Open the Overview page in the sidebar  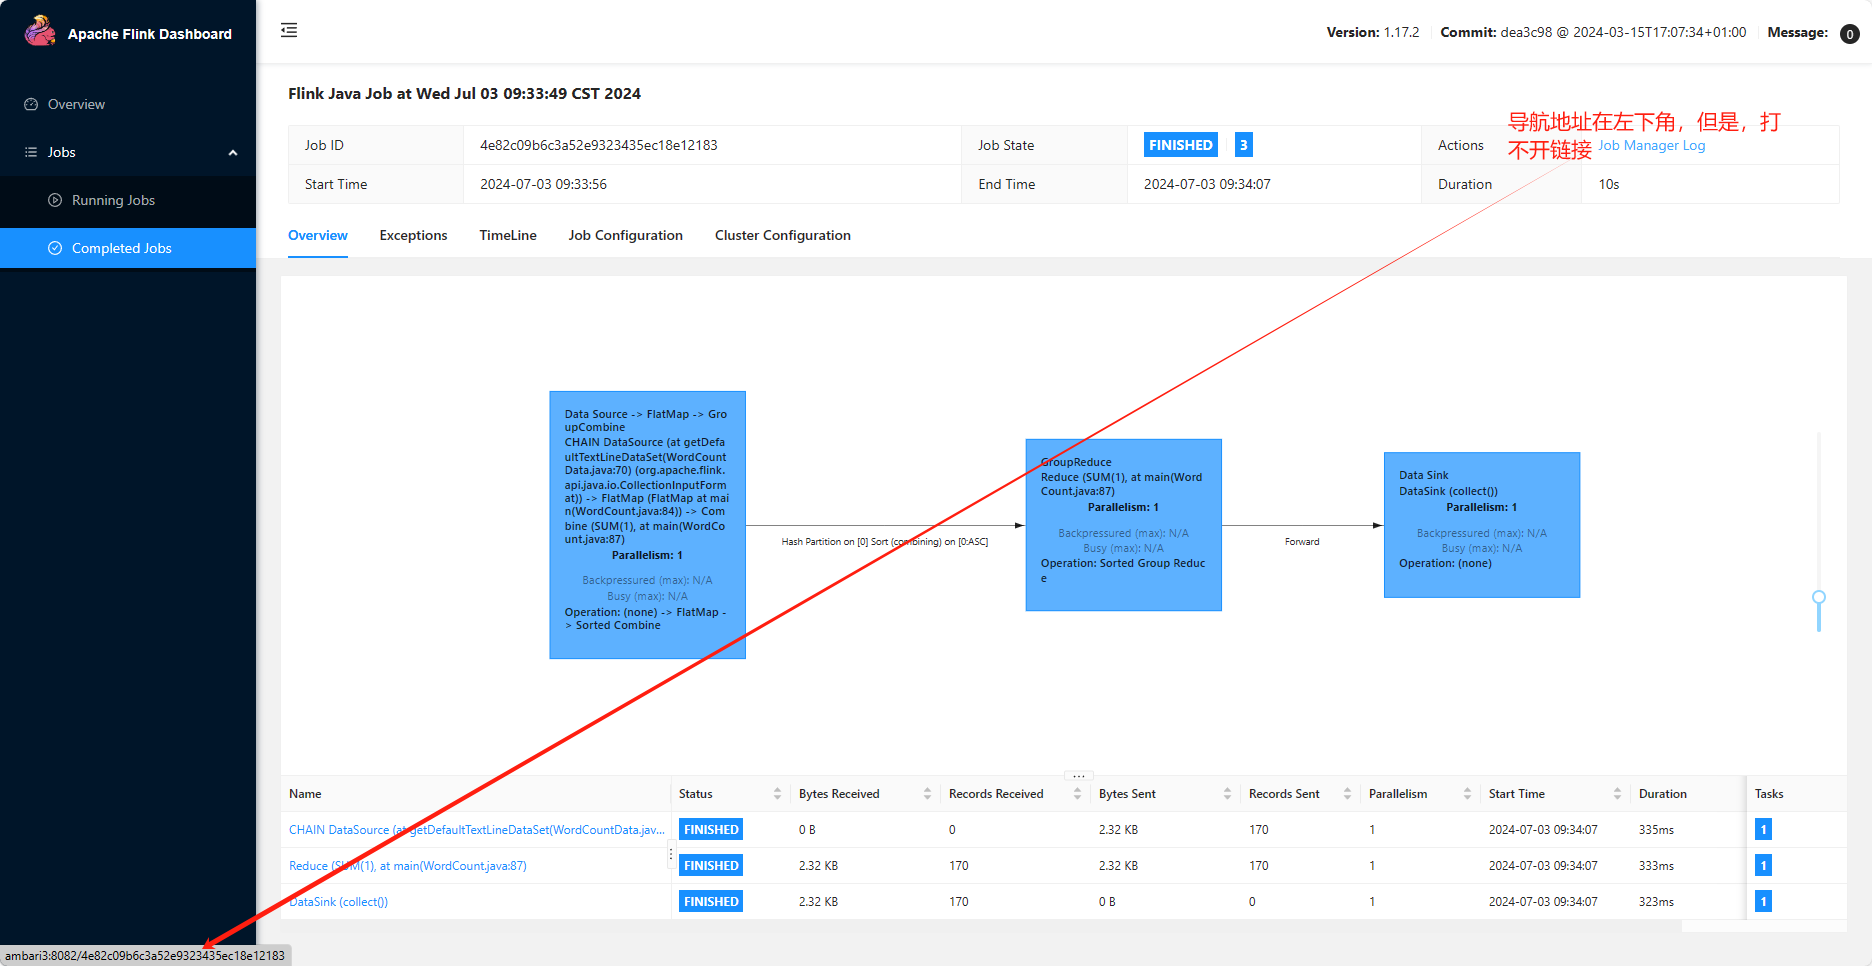pyautogui.click(x=76, y=104)
